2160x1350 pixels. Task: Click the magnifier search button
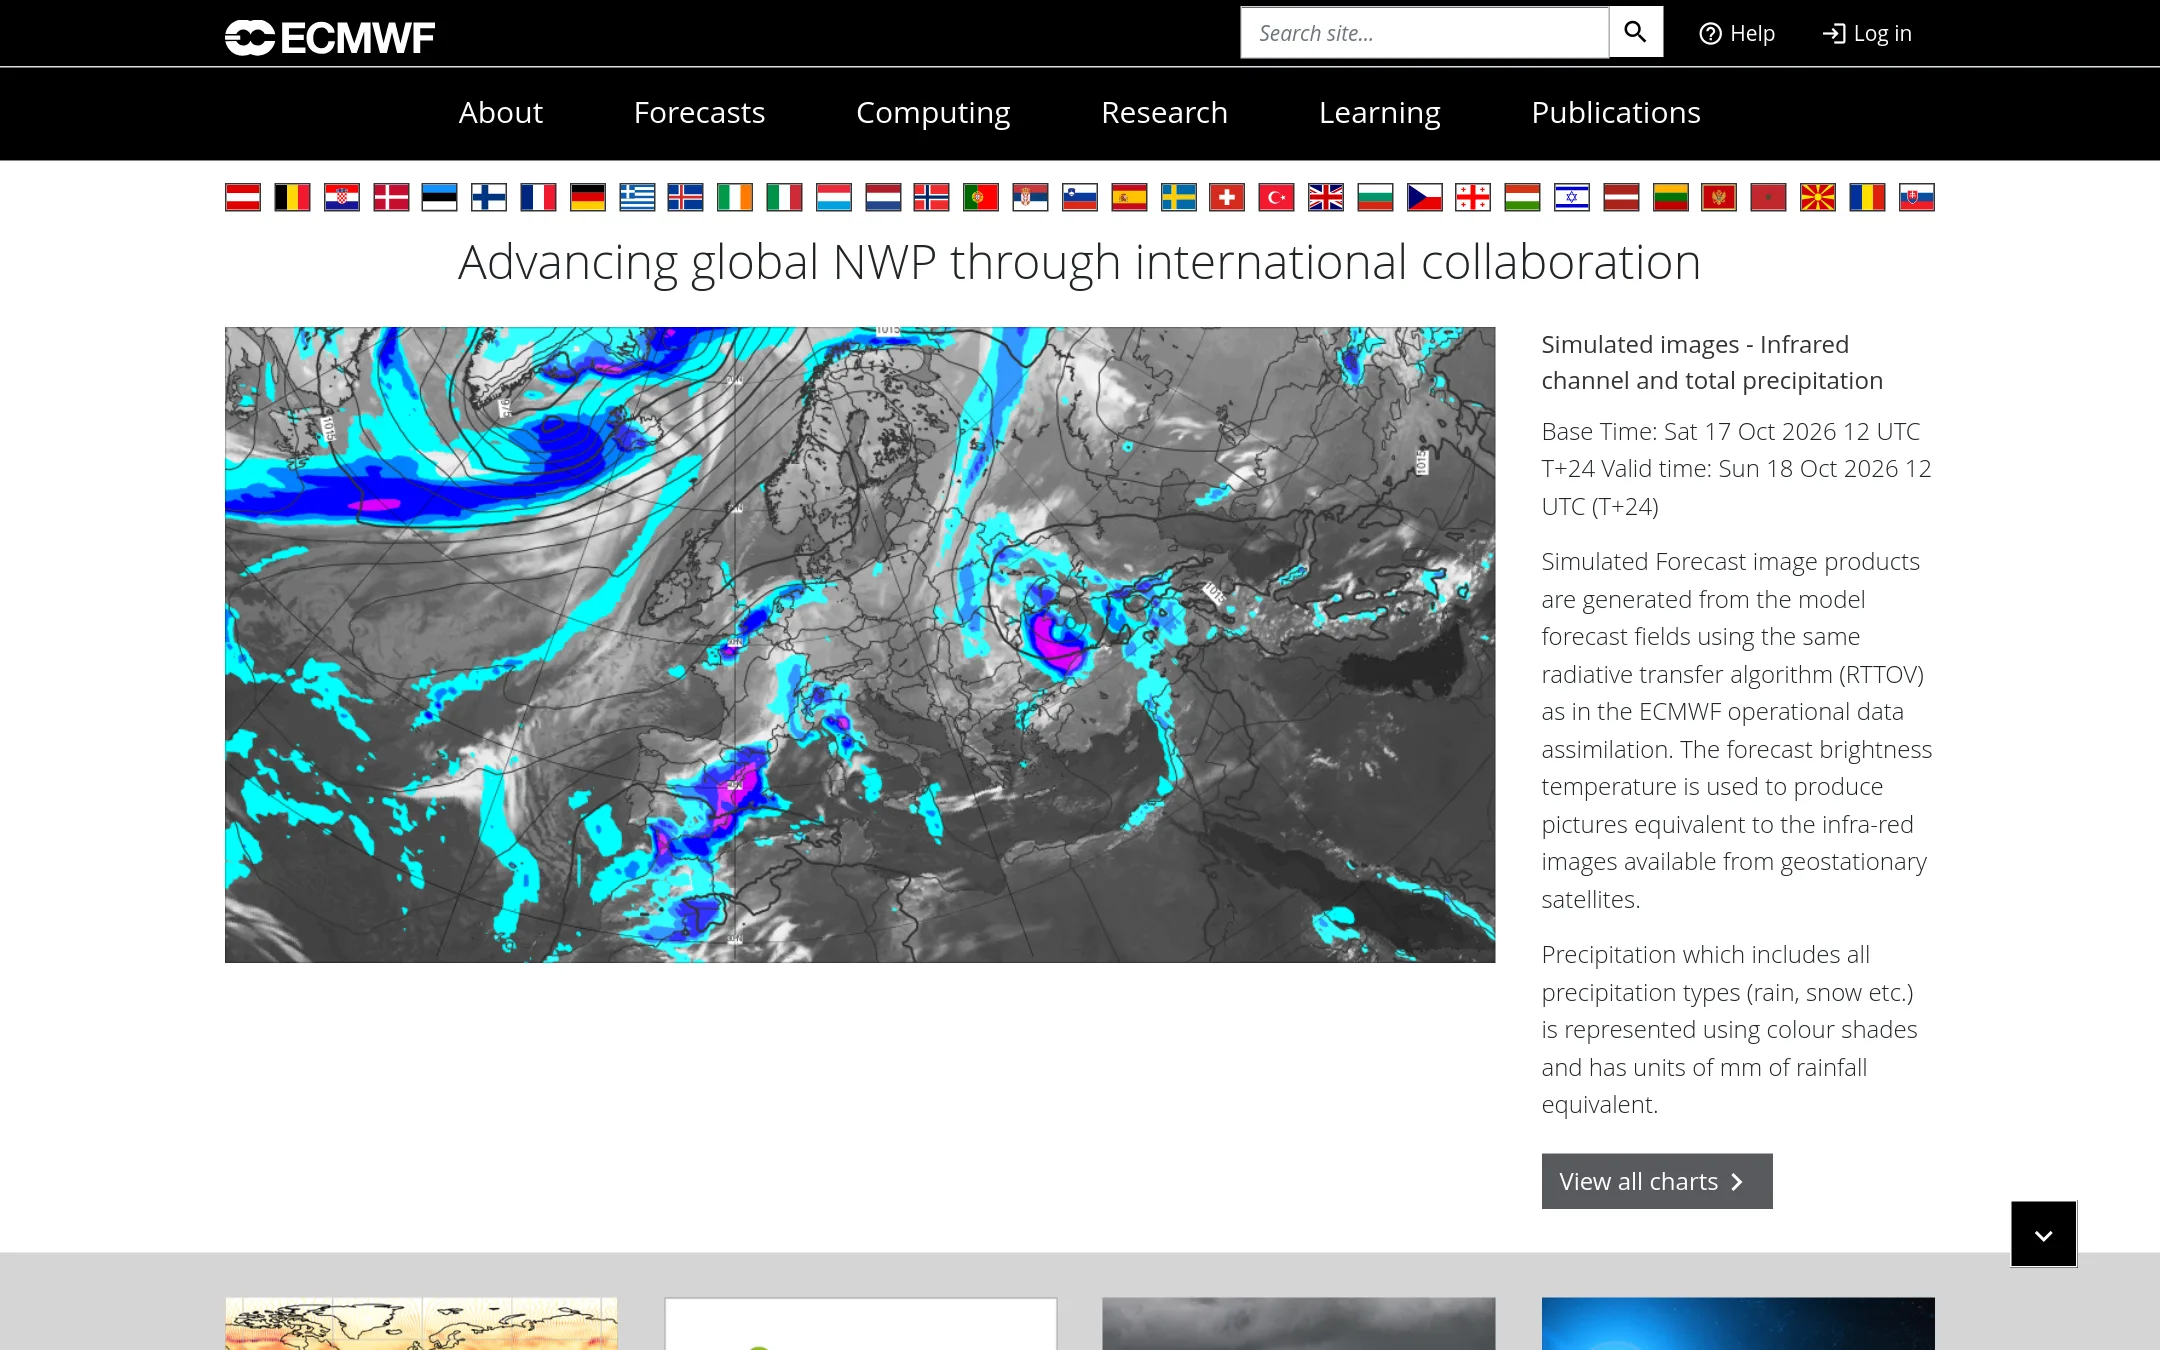point(1635,32)
